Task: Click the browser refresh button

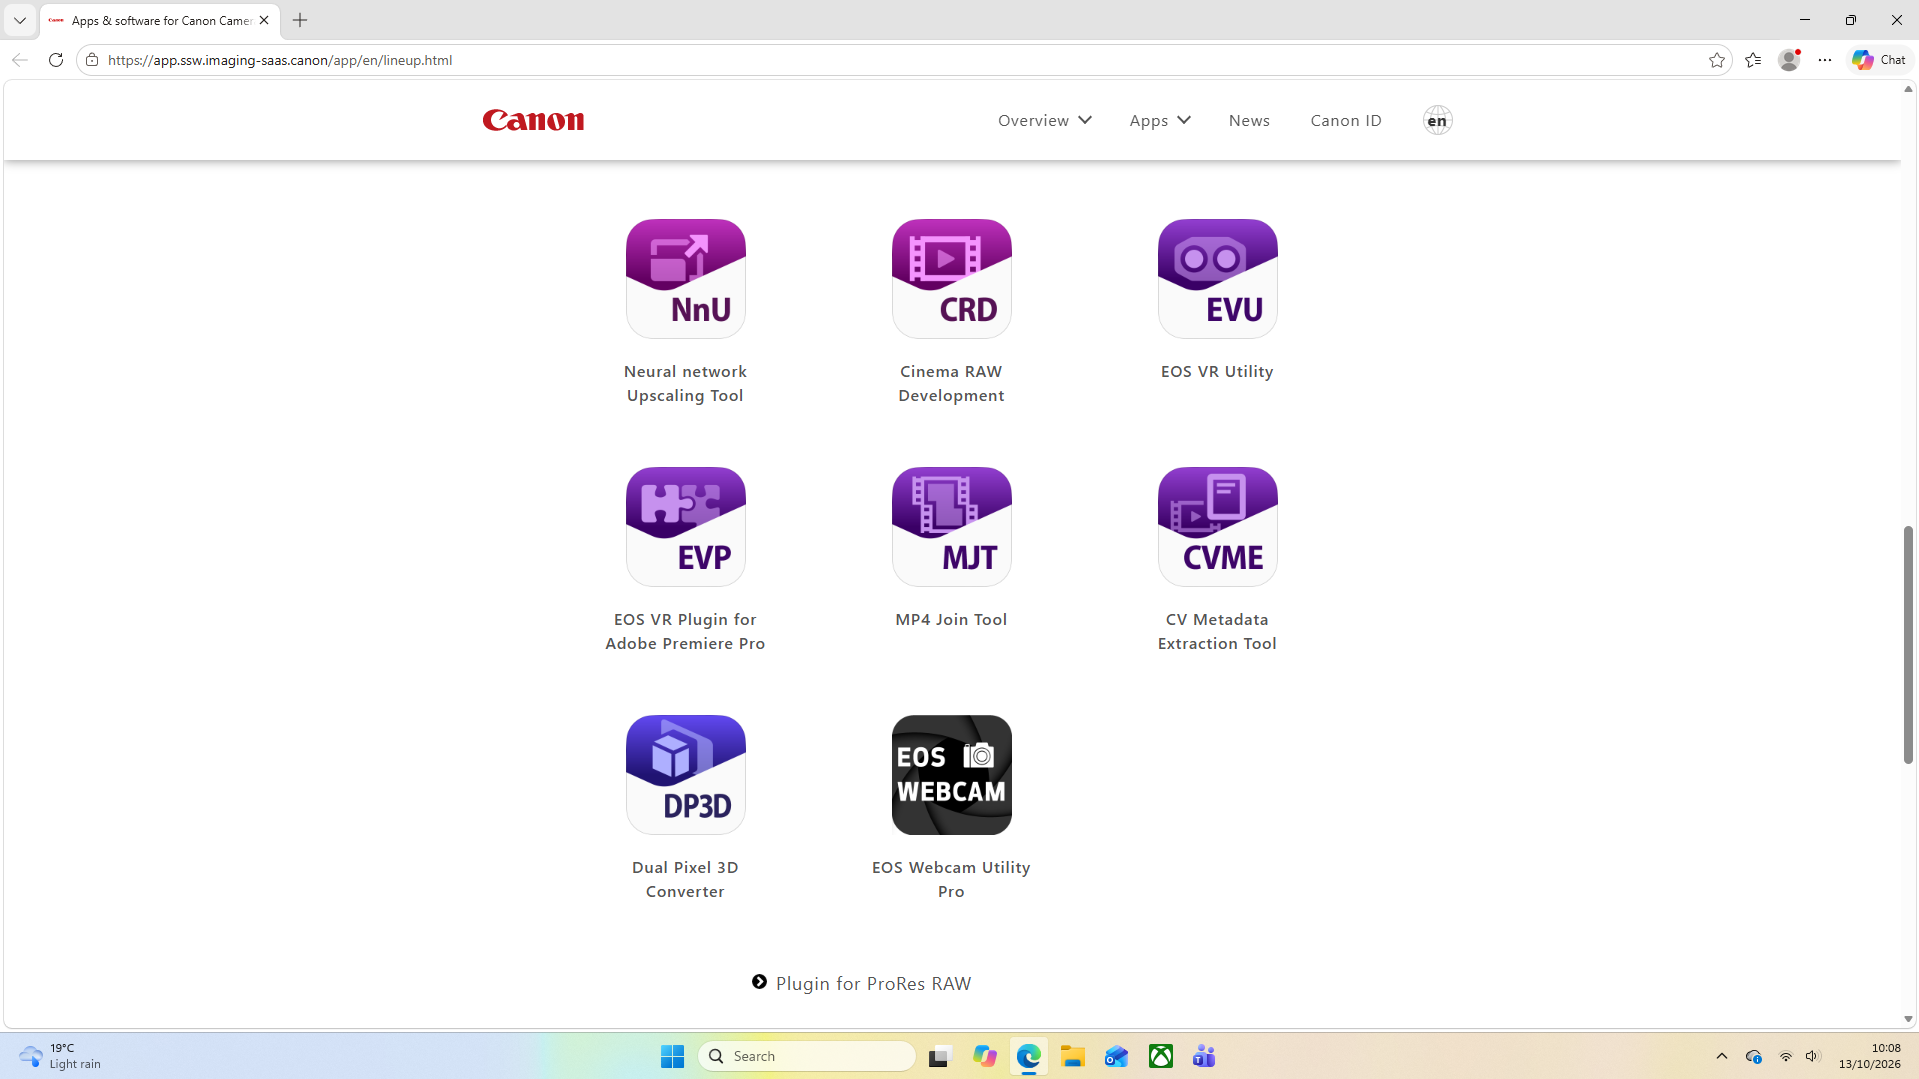Action: pyautogui.click(x=56, y=60)
